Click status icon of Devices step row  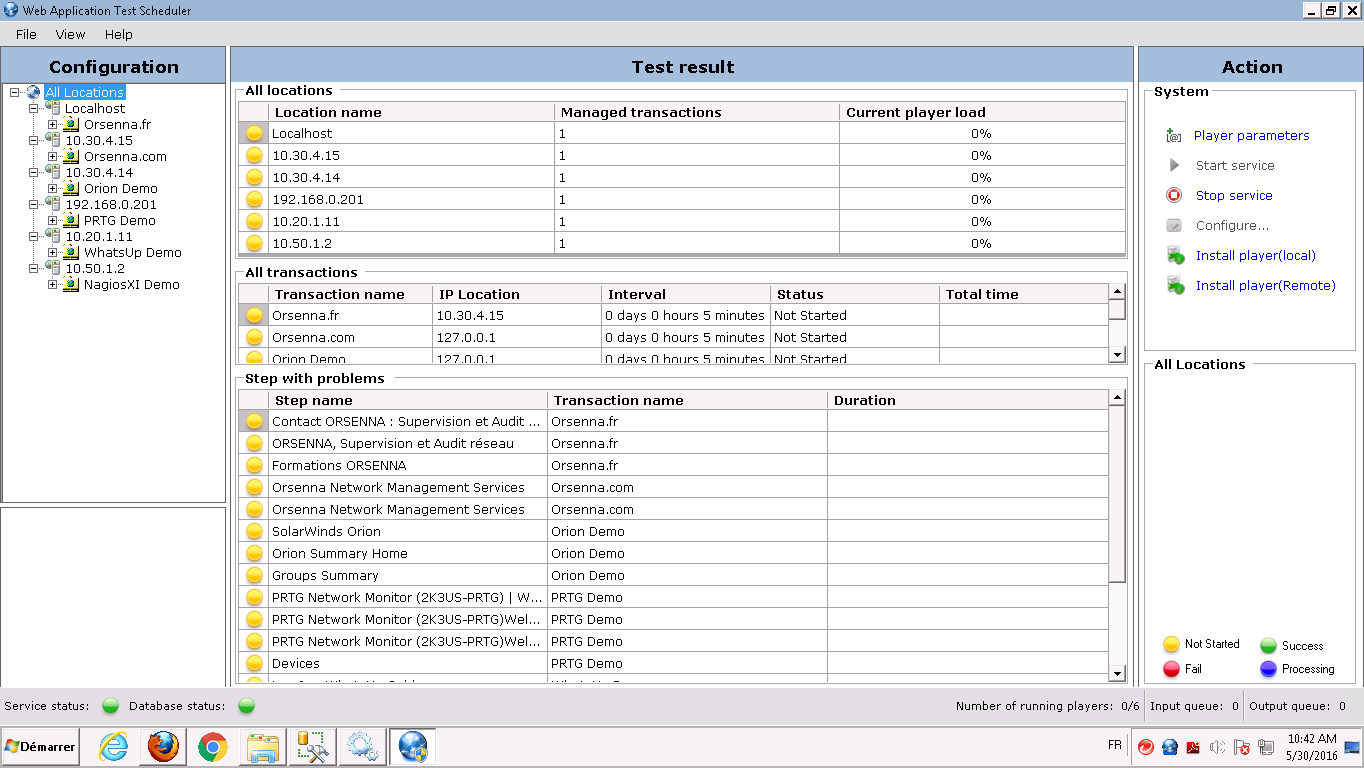(x=254, y=663)
